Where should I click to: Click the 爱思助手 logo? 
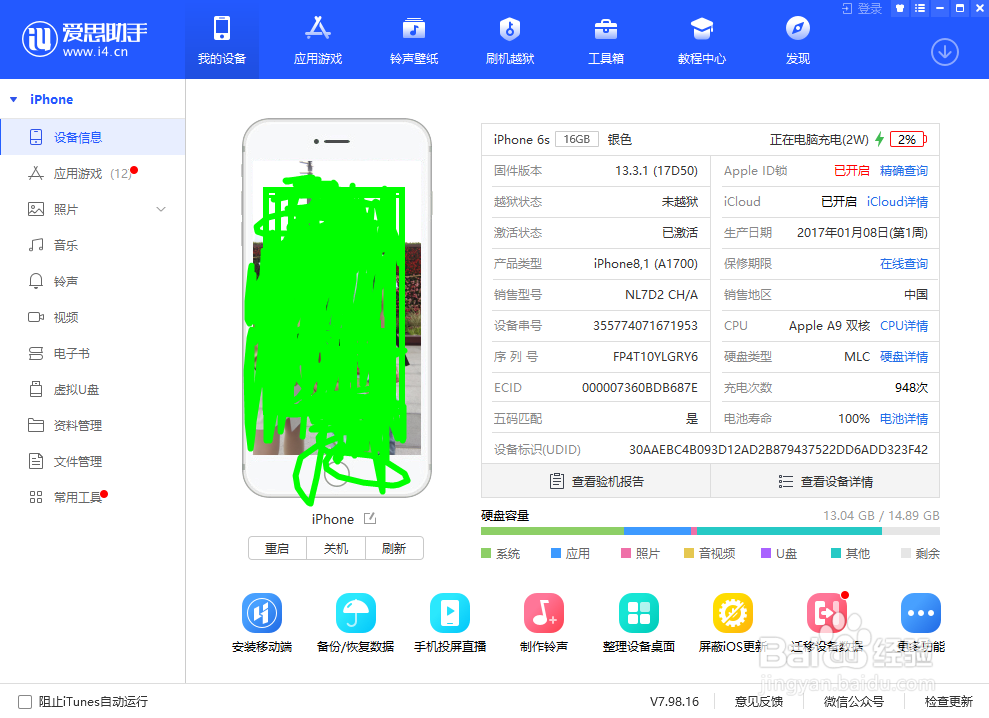pyautogui.click(x=85, y=39)
